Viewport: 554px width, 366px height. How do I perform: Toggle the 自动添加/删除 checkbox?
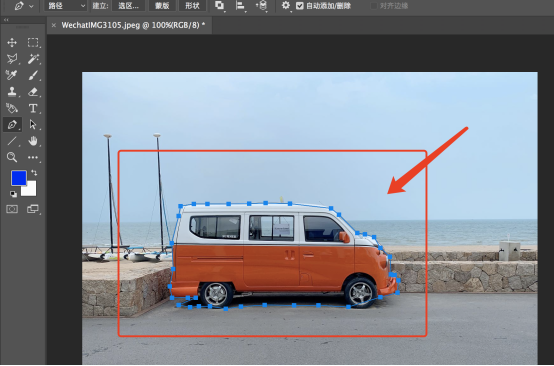click(300, 6)
